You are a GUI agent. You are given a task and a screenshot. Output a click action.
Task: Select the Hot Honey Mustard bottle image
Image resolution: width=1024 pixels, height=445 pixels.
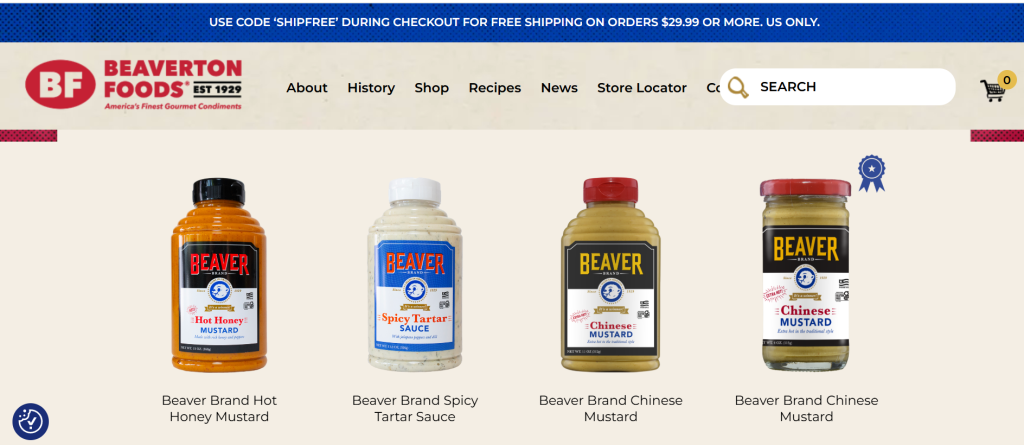tap(219, 275)
